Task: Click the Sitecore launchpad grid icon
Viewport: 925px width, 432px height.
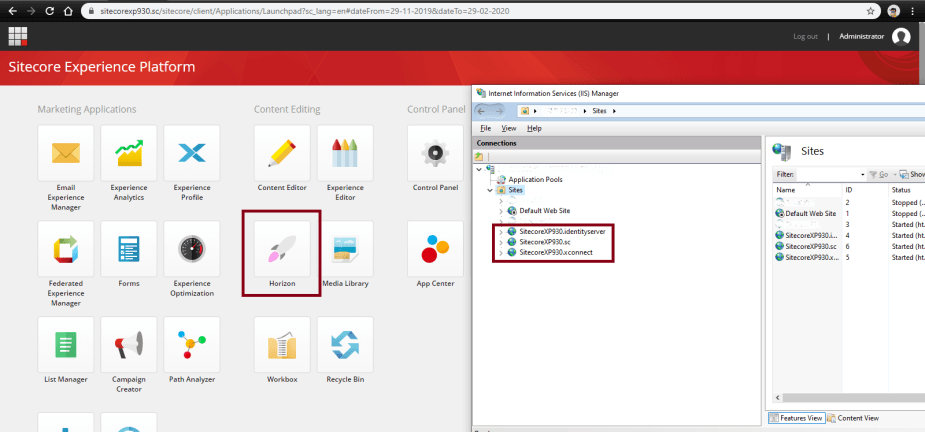Action: pos(18,37)
